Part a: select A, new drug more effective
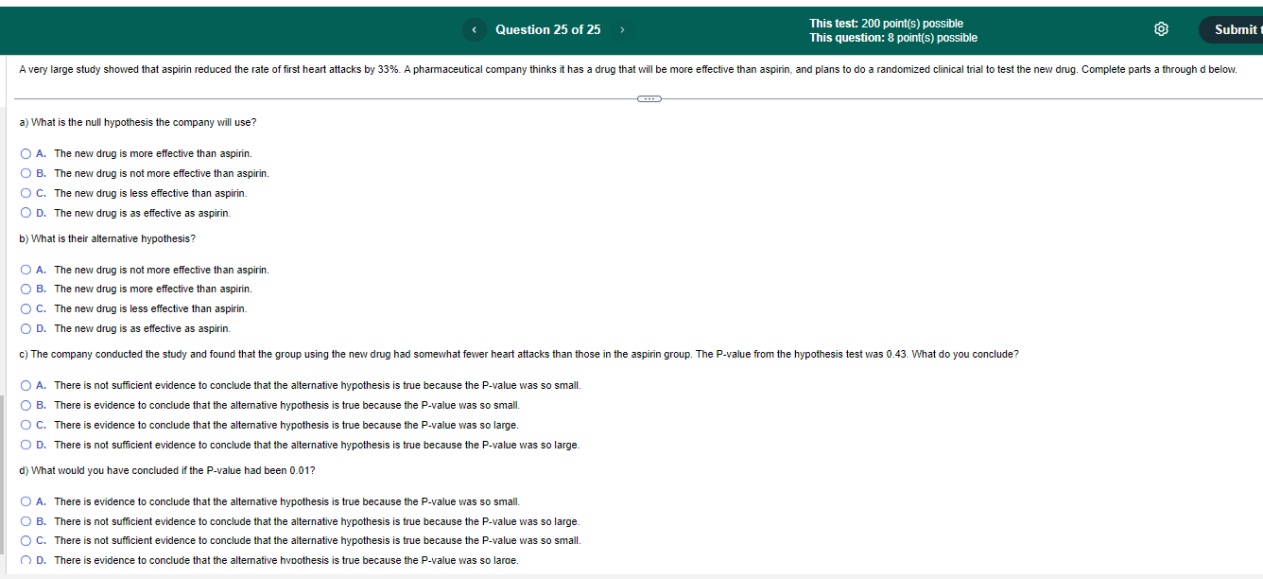 pos(26,154)
